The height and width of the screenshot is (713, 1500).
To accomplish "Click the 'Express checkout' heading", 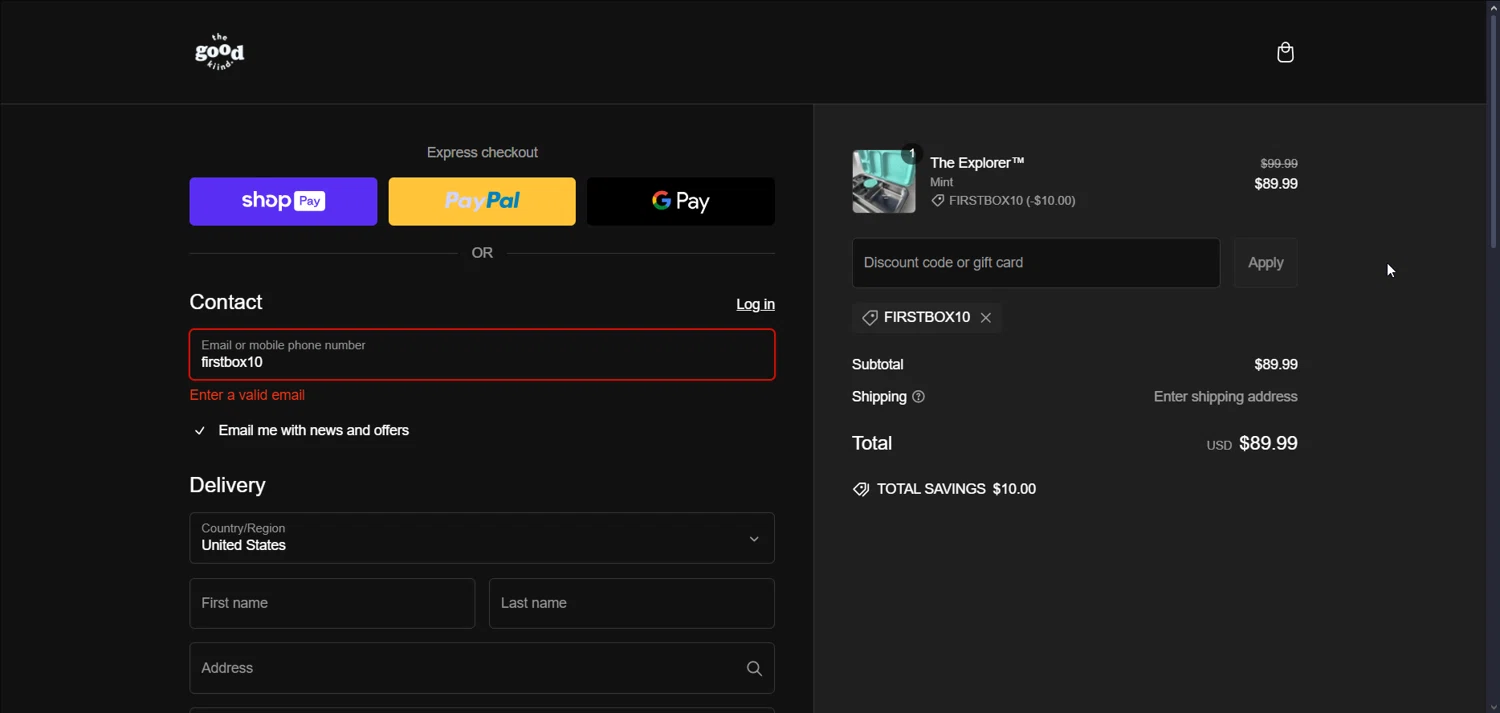I will pos(482,152).
